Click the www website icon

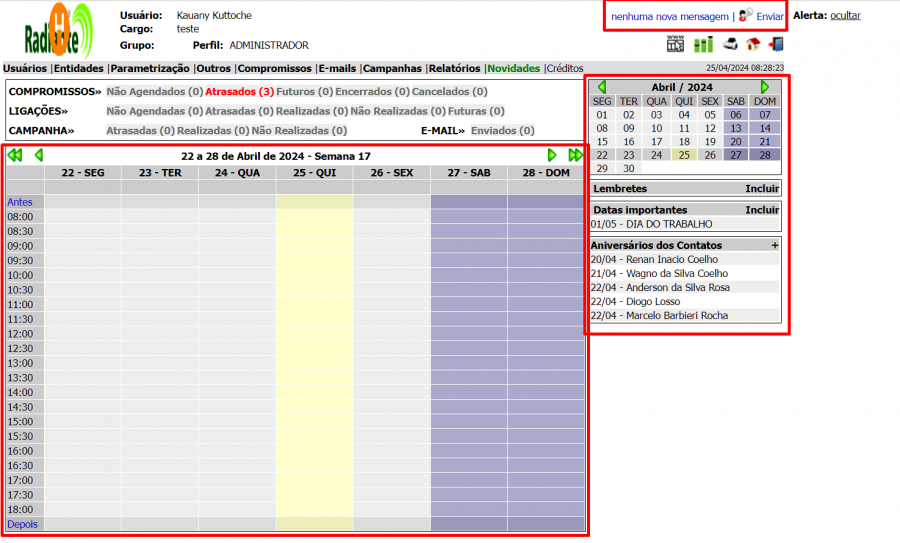pyautogui.click(x=676, y=44)
